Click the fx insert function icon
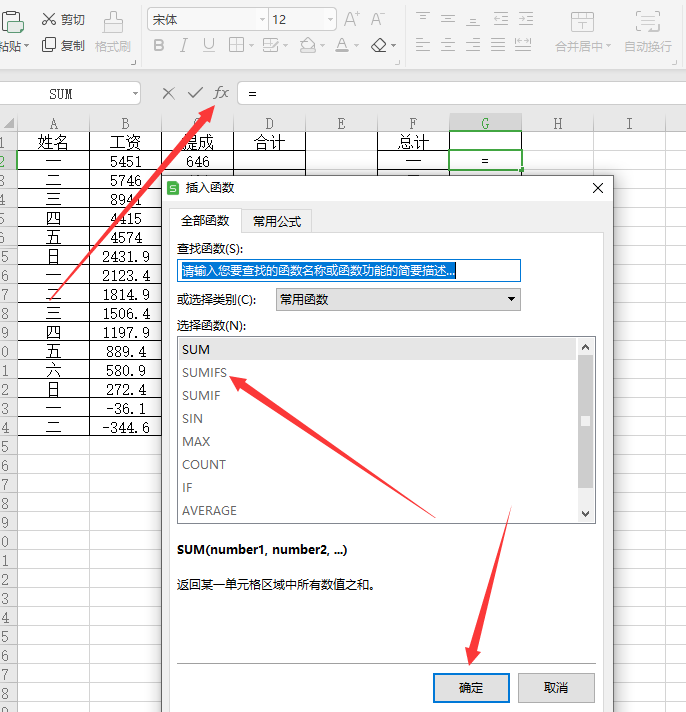Screen dimensions: 686x712 221,93
